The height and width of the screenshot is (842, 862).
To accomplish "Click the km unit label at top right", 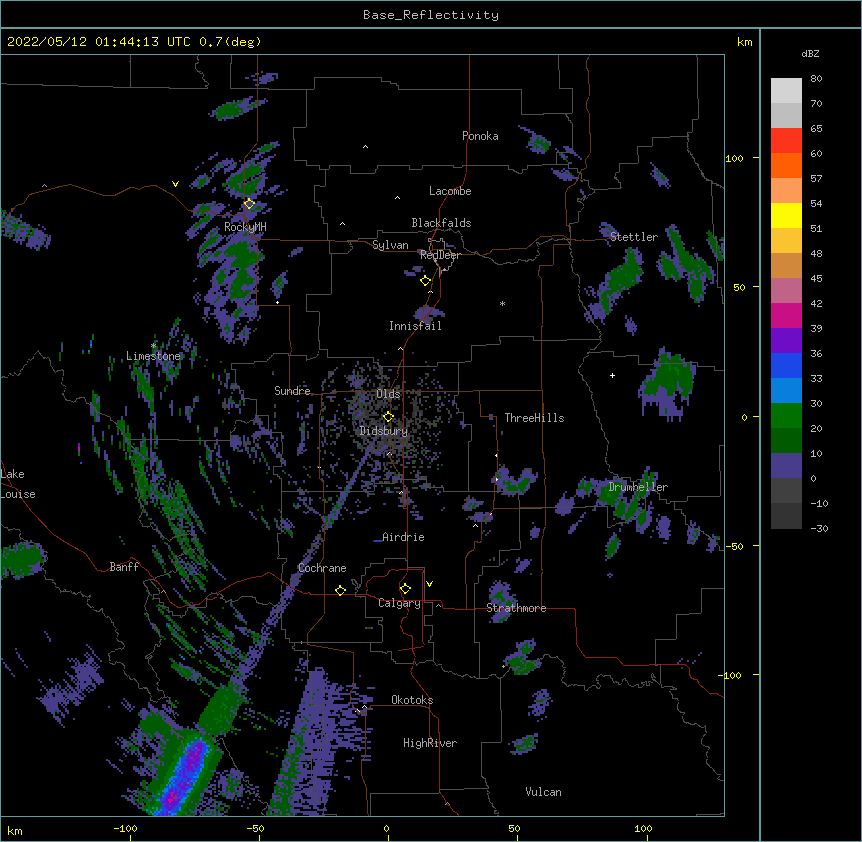I will coord(744,42).
